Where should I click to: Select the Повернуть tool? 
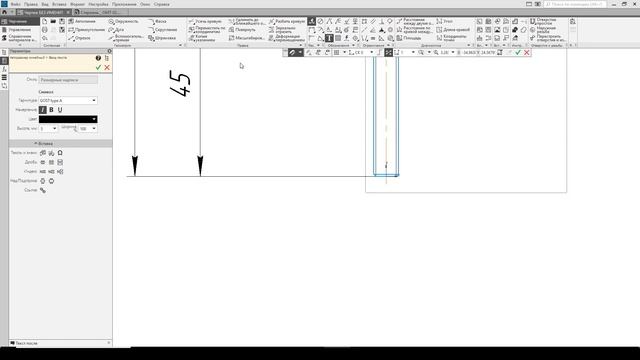coord(242,30)
